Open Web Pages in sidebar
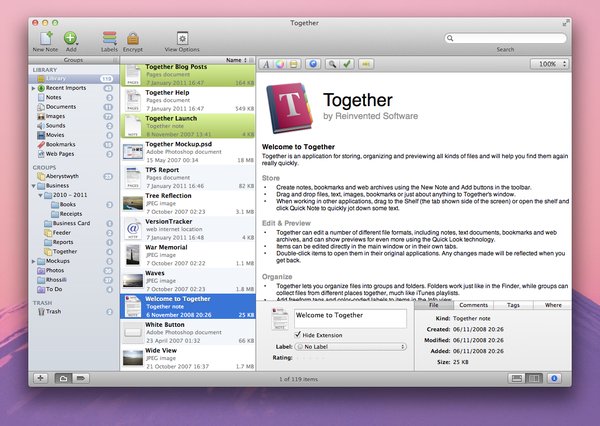Screen dimensions: 600x426 (x=74, y=154)
